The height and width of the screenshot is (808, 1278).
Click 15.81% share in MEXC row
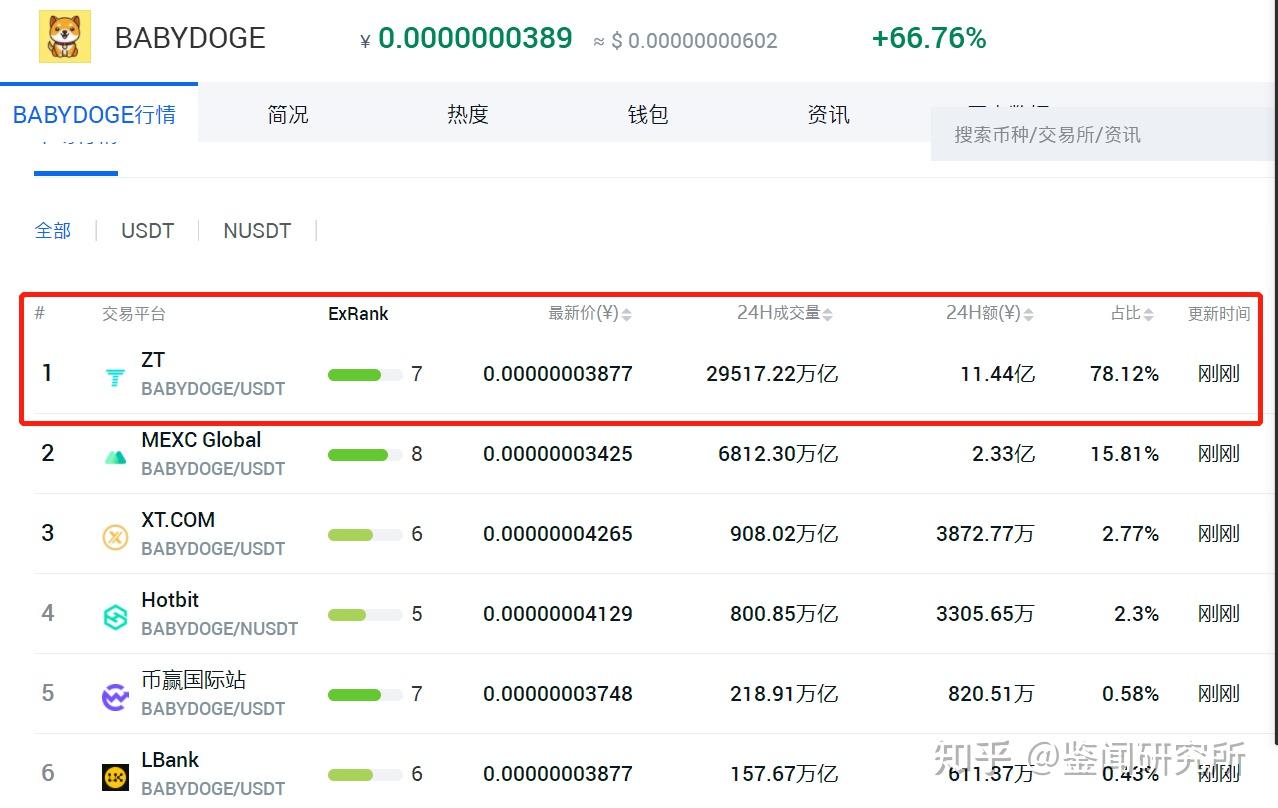tap(1124, 454)
